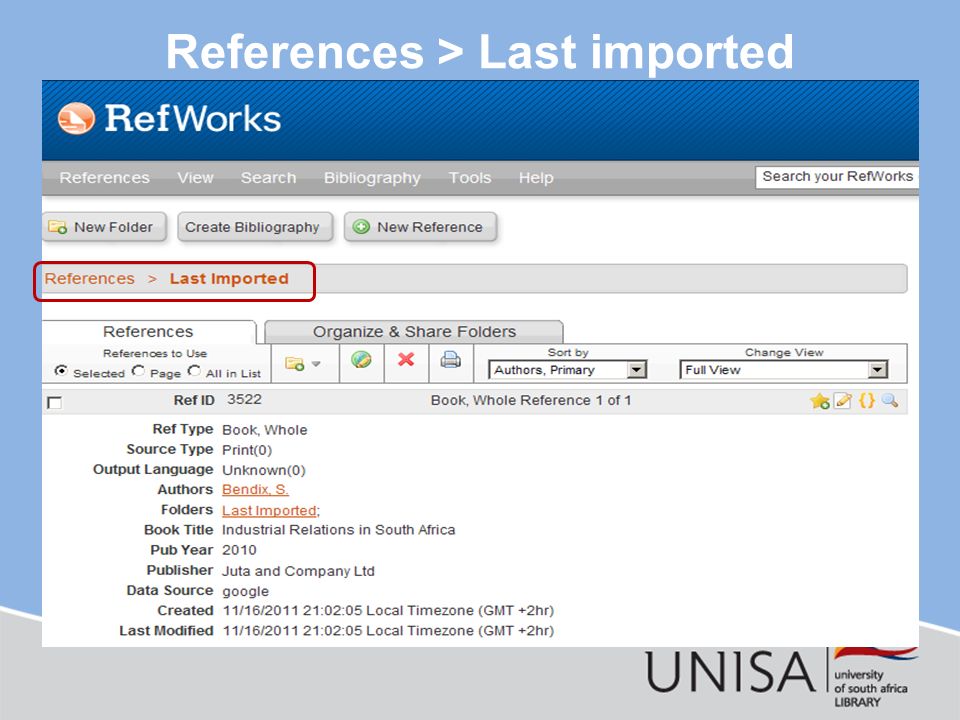Click the green plus icon on New Reference
Screen dimensions: 960x720
click(x=361, y=227)
